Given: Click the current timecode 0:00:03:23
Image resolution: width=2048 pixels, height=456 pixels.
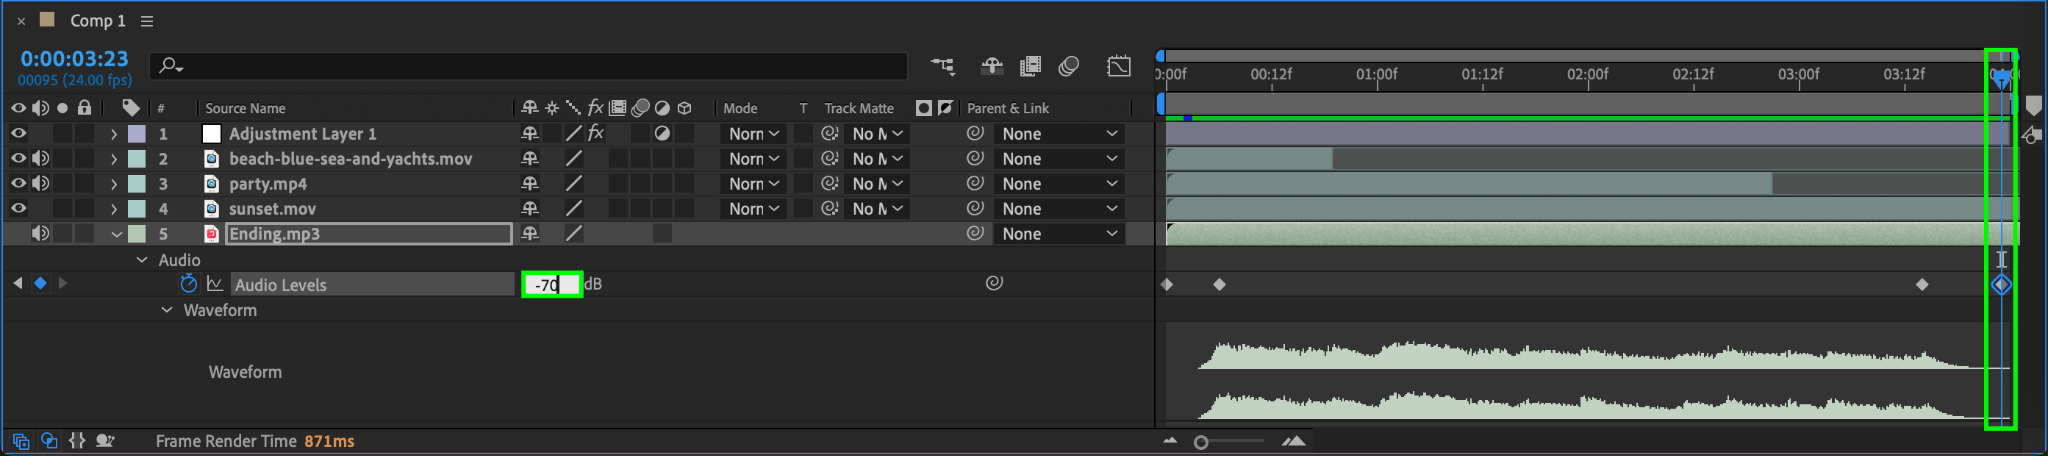Looking at the screenshot, I should [75, 59].
